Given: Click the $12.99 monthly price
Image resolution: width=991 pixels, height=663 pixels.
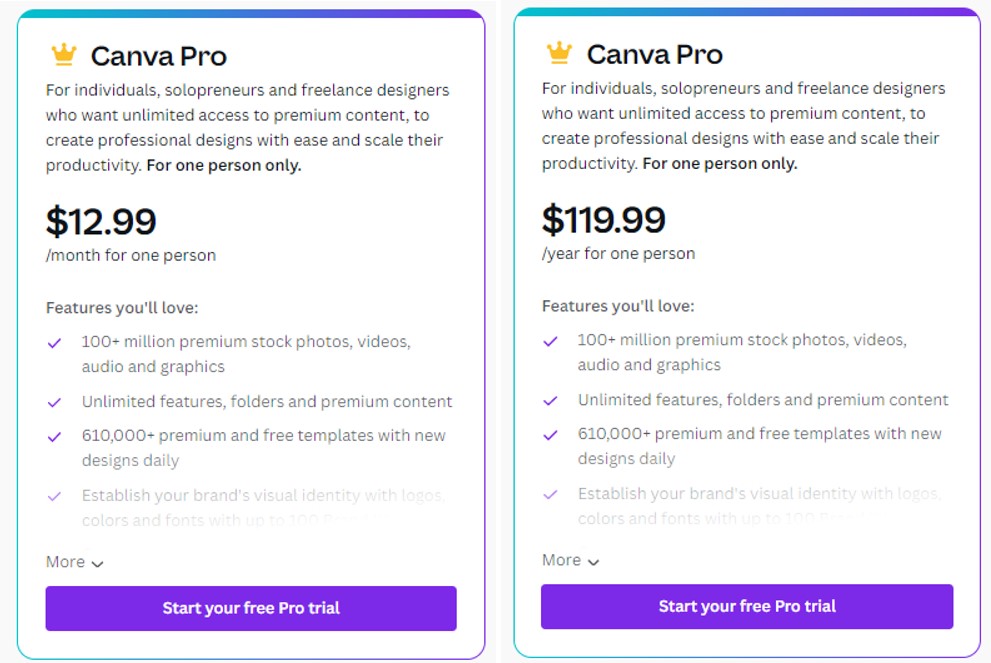Looking at the screenshot, I should tap(101, 222).
